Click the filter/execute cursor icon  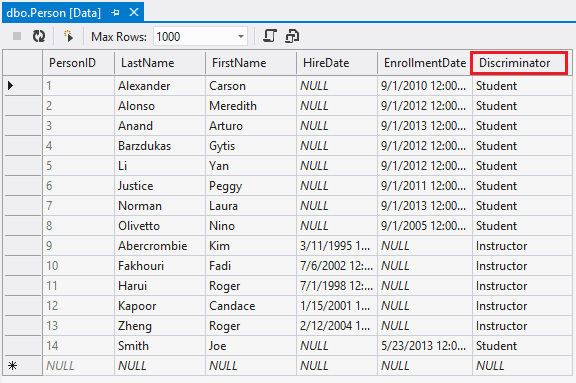point(68,36)
